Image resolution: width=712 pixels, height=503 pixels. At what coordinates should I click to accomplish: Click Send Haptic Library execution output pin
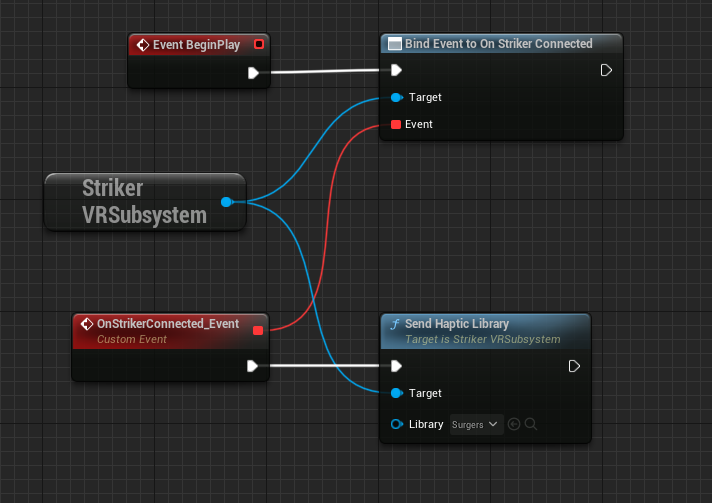coord(574,366)
